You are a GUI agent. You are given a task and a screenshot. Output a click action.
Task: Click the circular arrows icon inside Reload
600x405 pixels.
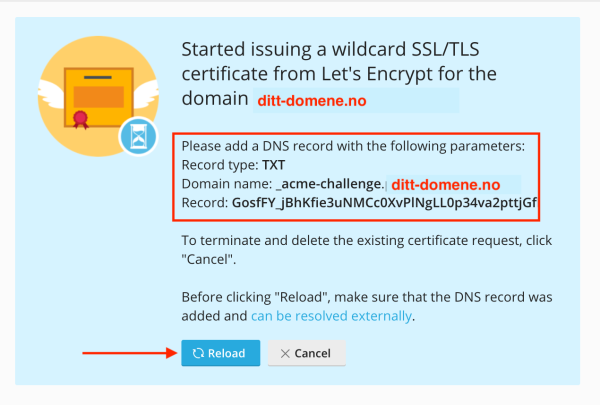pos(198,353)
